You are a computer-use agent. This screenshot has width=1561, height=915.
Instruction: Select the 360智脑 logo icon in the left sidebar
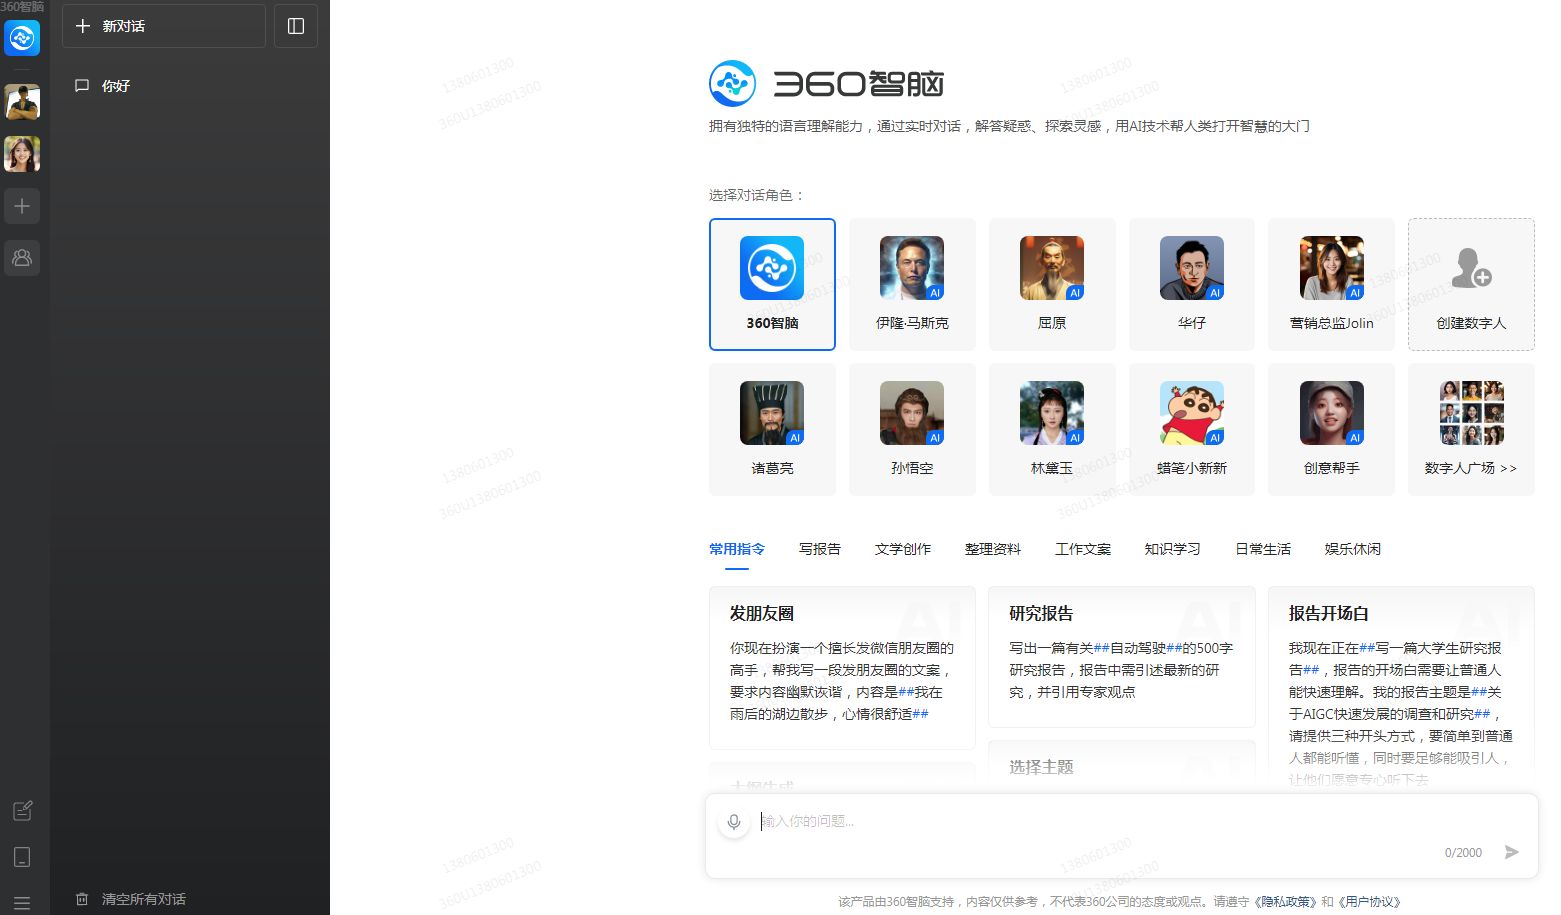pos(22,38)
